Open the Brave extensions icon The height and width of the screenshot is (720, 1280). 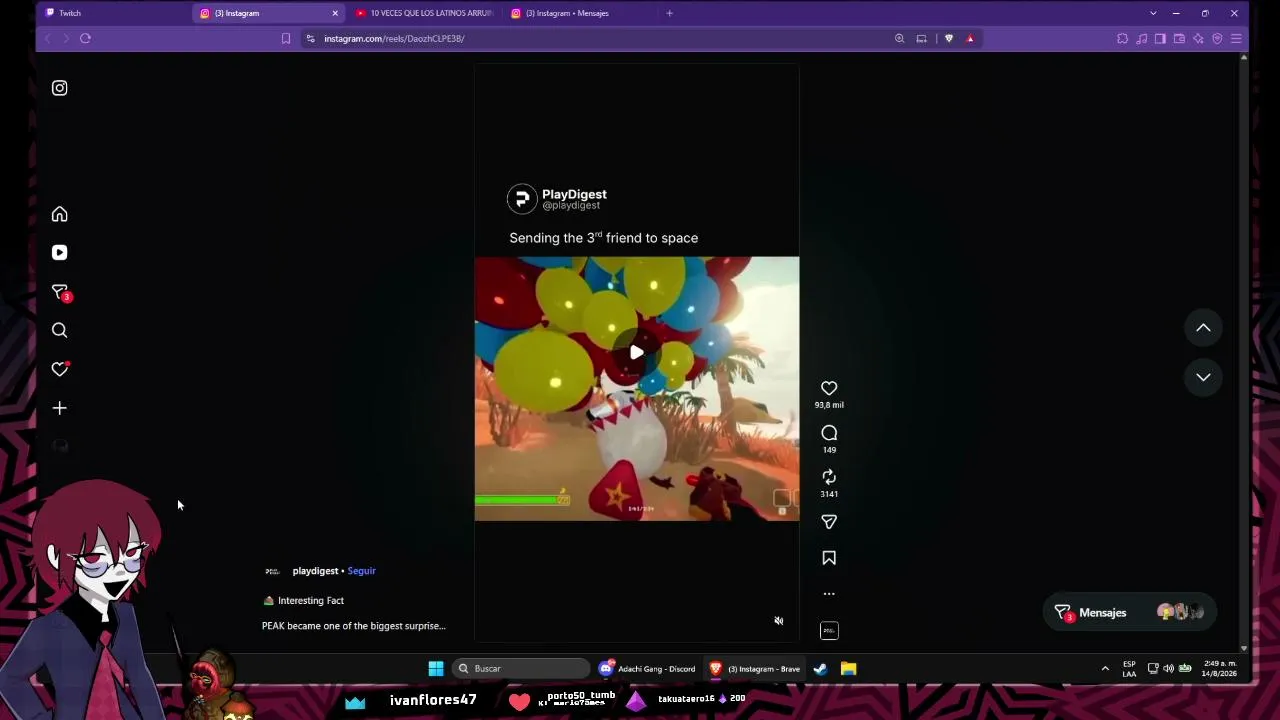(1122, 38)
